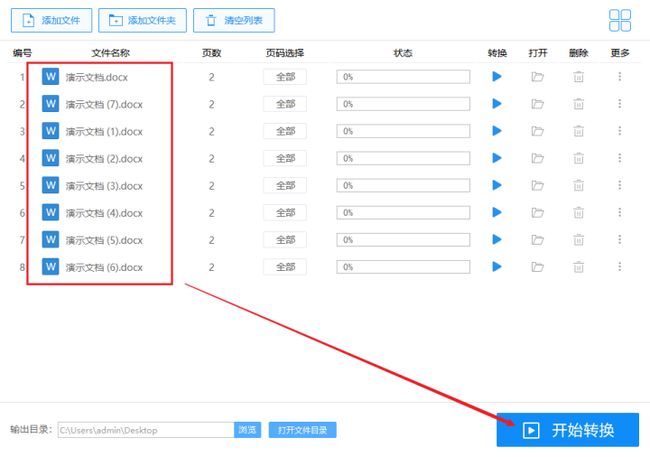This screenshot has height=457, width=650.
Task: Open page selection 全部 for 演示文档 (2).docx
Action: pyautogui.click(x=285, y=158)
